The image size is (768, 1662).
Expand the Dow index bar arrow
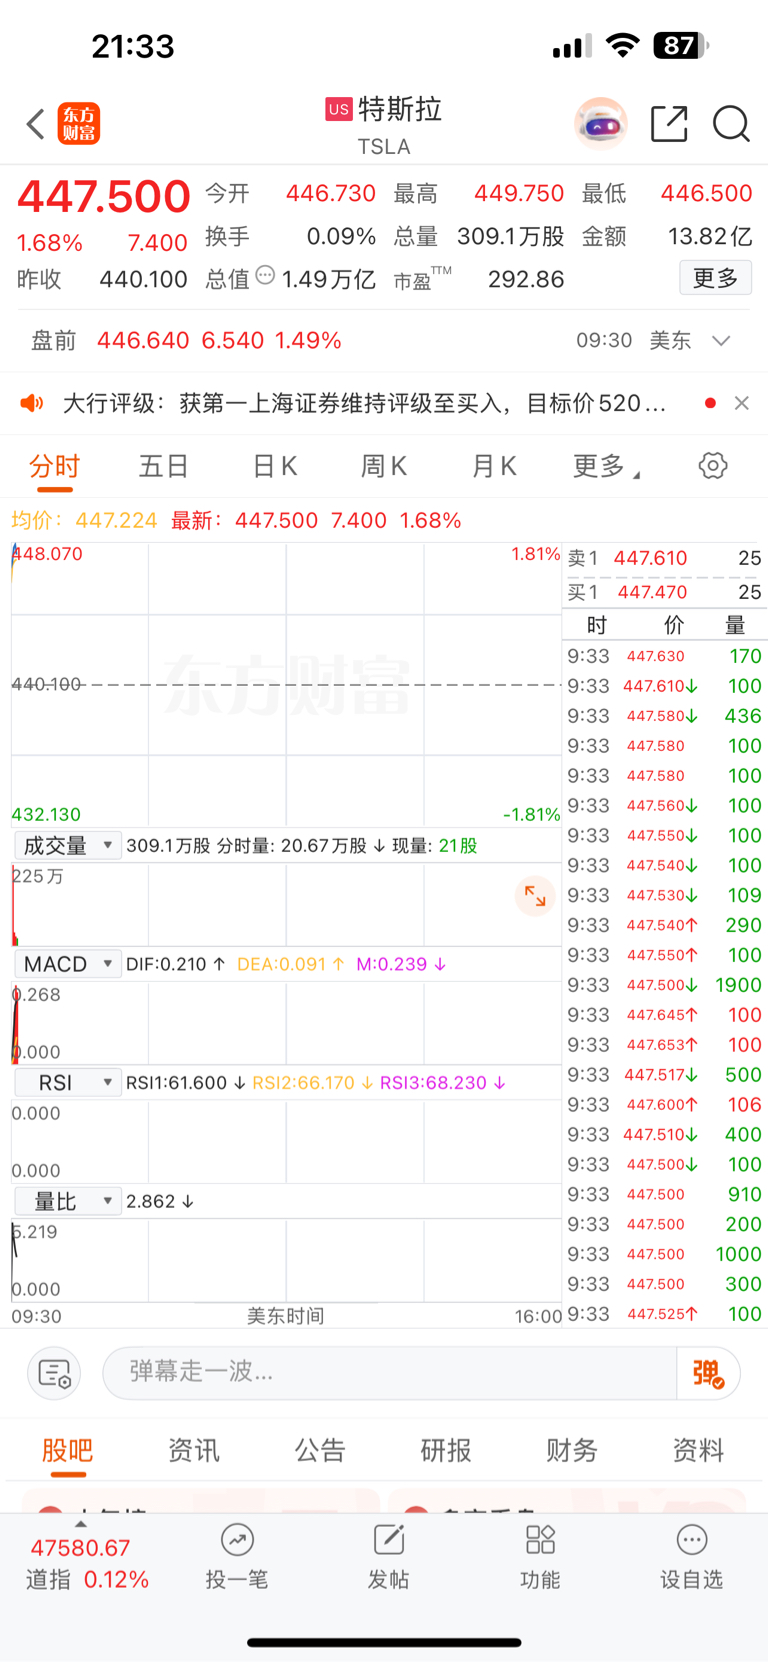(80, 1524)
